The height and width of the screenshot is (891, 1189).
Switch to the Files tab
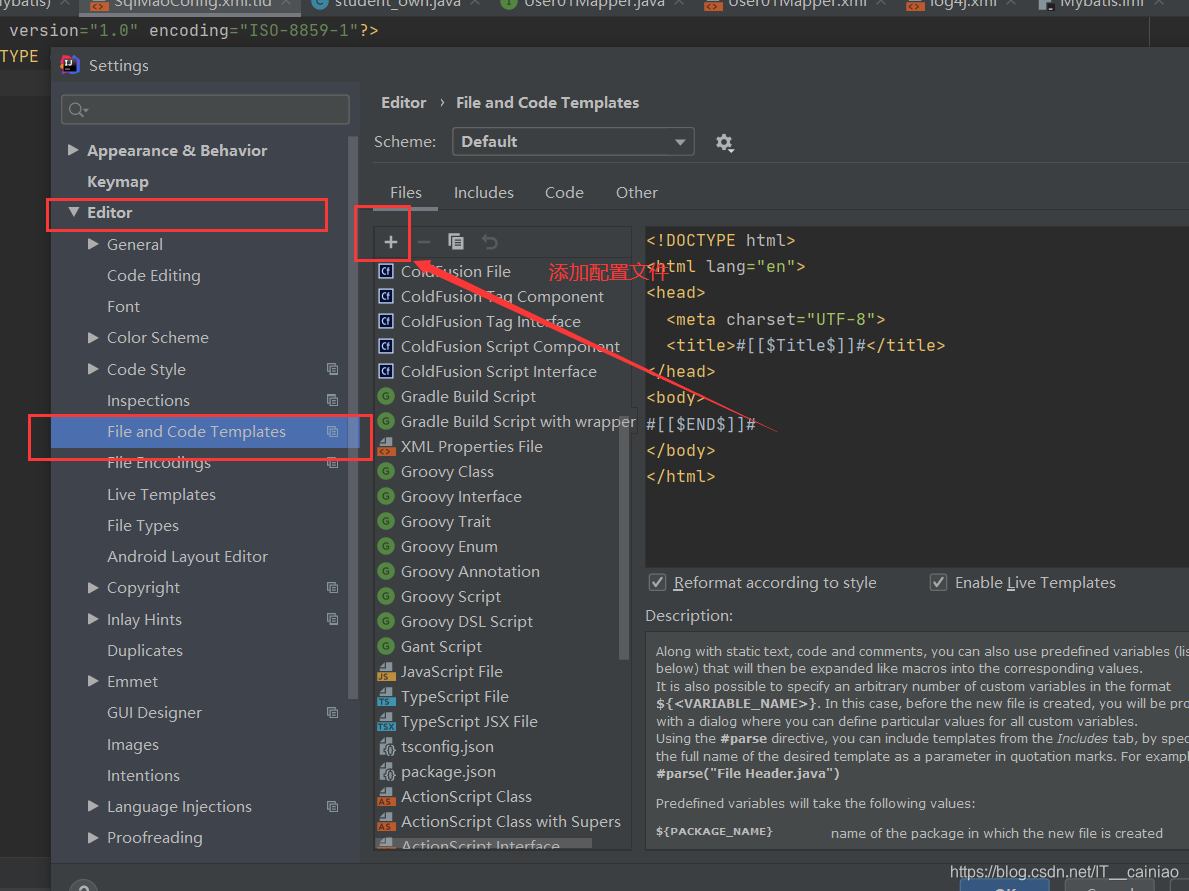click(x=406, y=193)
